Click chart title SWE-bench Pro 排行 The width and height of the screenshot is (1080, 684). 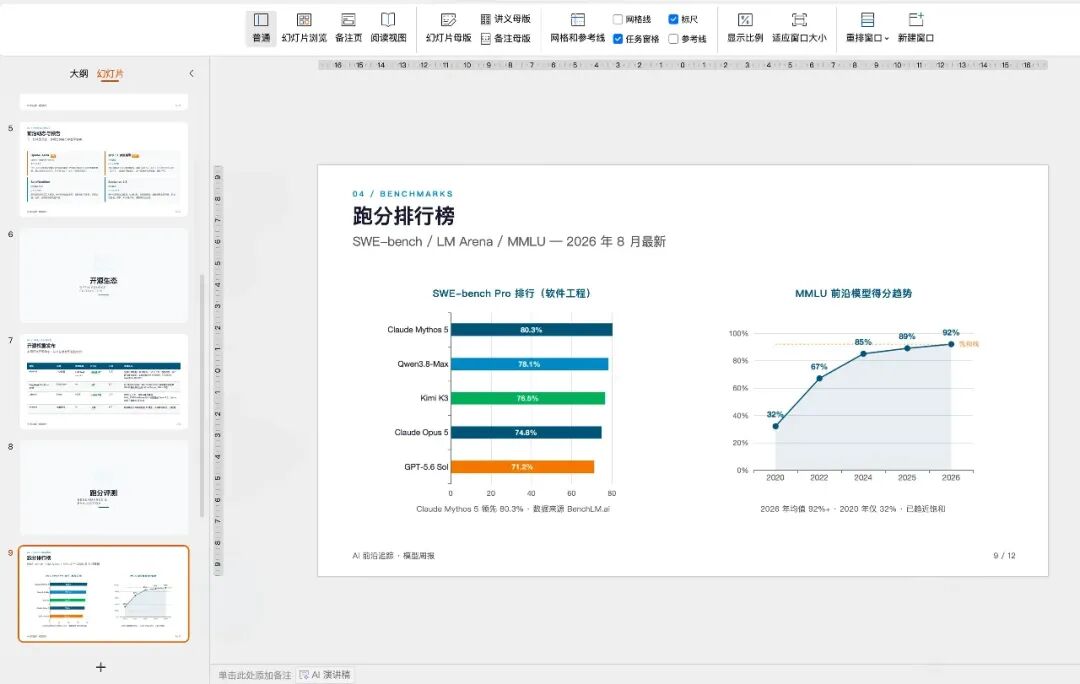click(511, 293)
